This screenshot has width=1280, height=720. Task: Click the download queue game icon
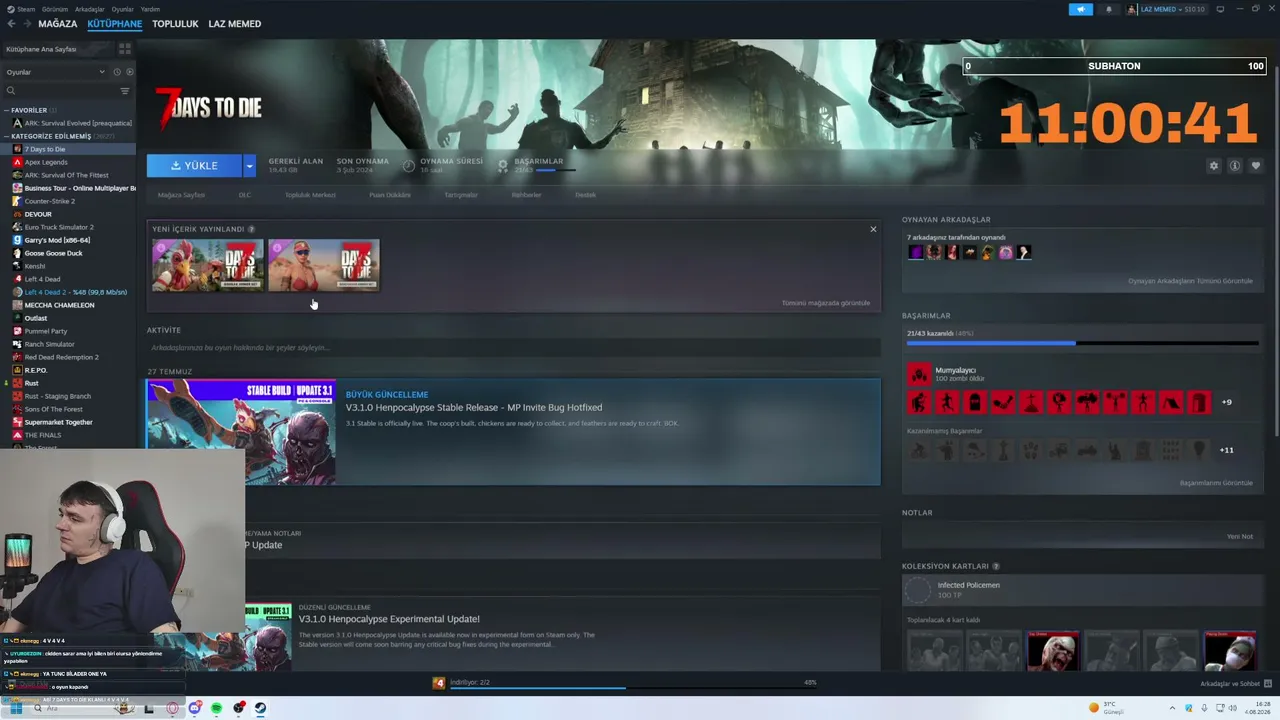coord(438,683)
